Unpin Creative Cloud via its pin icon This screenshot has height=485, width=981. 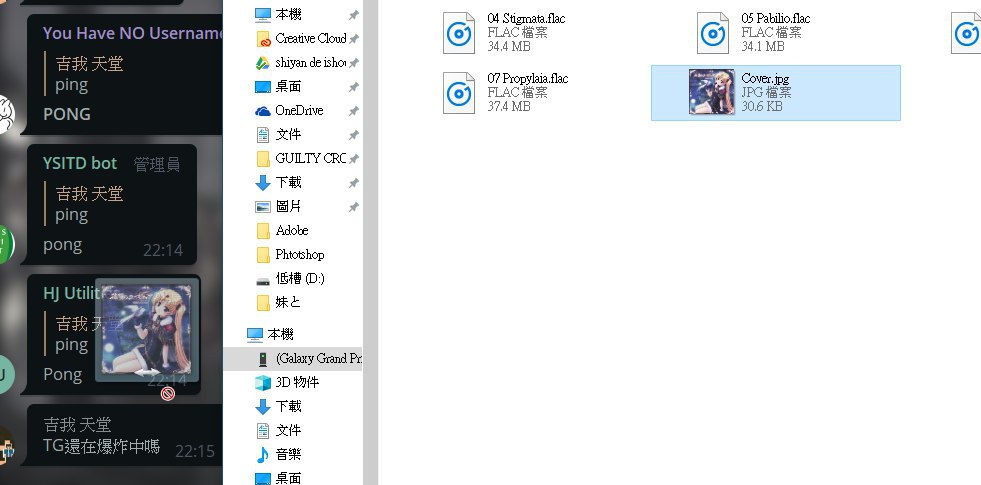[x=353, y=39]
